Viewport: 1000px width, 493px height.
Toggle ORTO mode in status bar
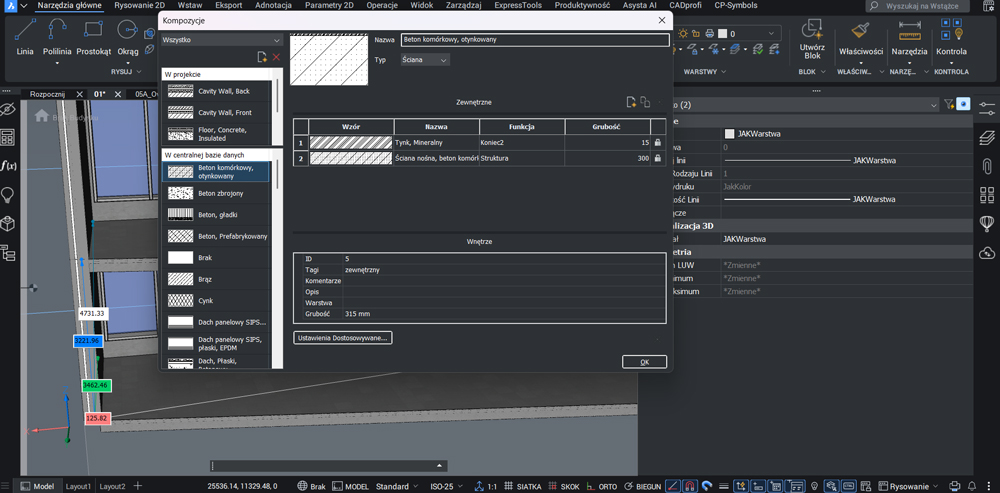pyautogui.click(x=601, y=487)
